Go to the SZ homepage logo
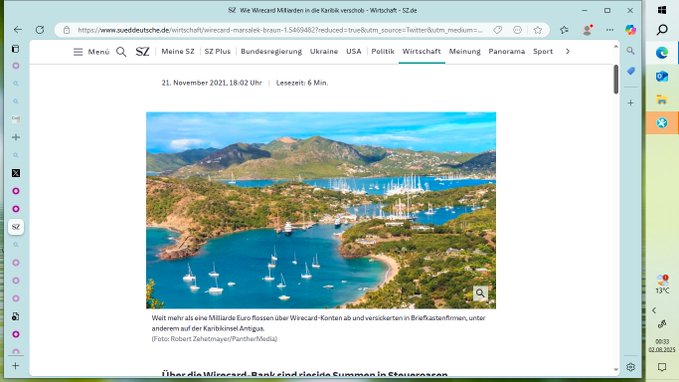 point(142,52)
